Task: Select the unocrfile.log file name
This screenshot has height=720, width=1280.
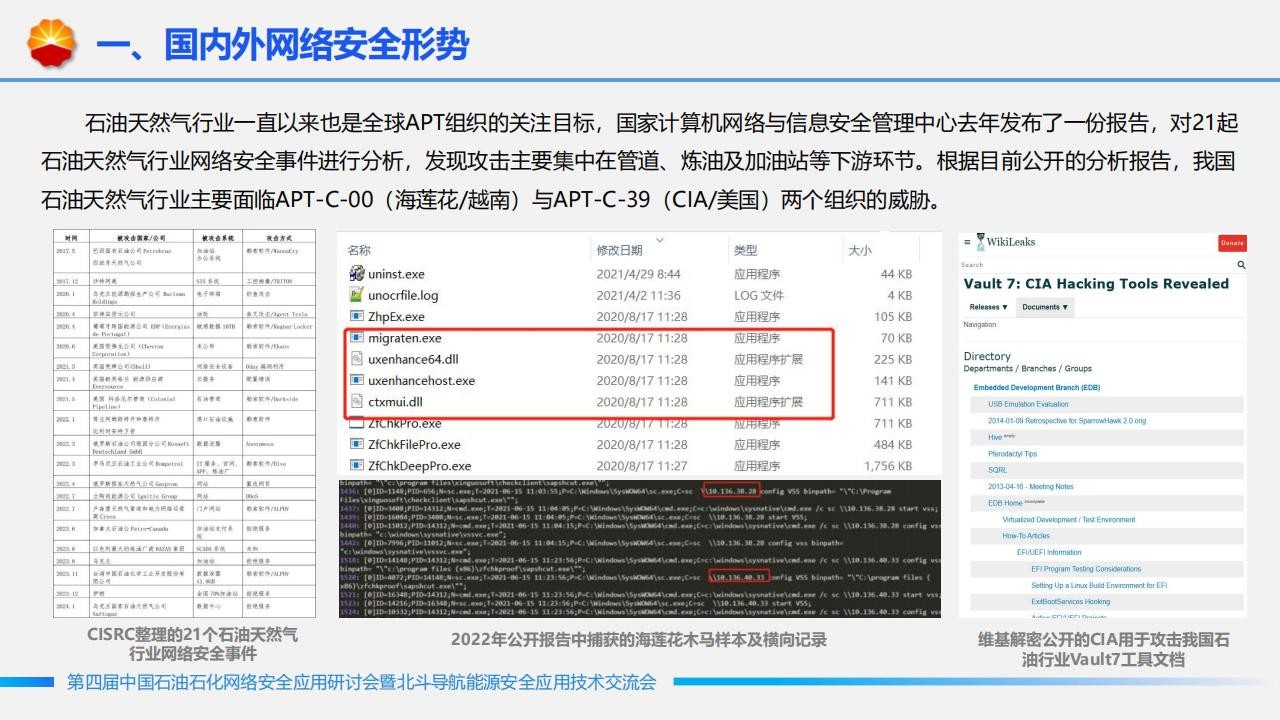Action: coord(403,295)
